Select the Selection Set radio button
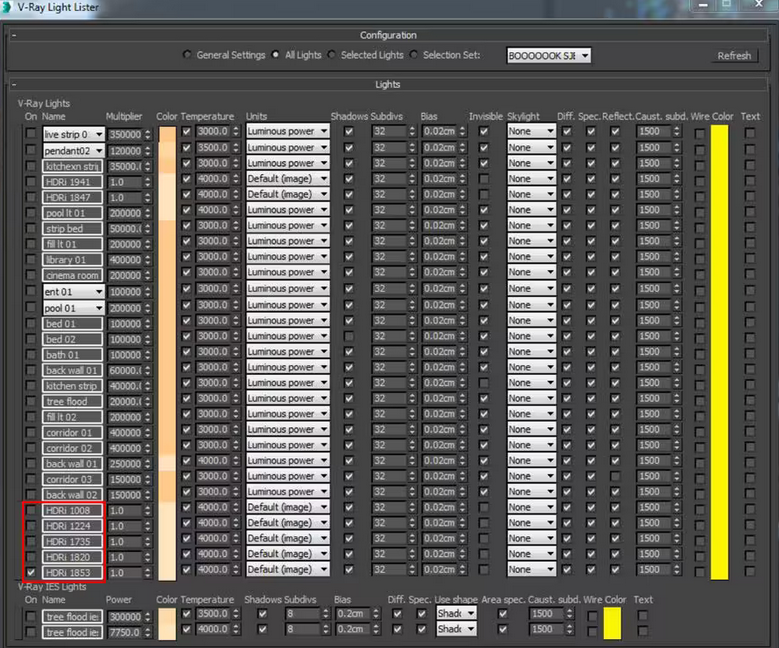 click(x=413, y=55)
